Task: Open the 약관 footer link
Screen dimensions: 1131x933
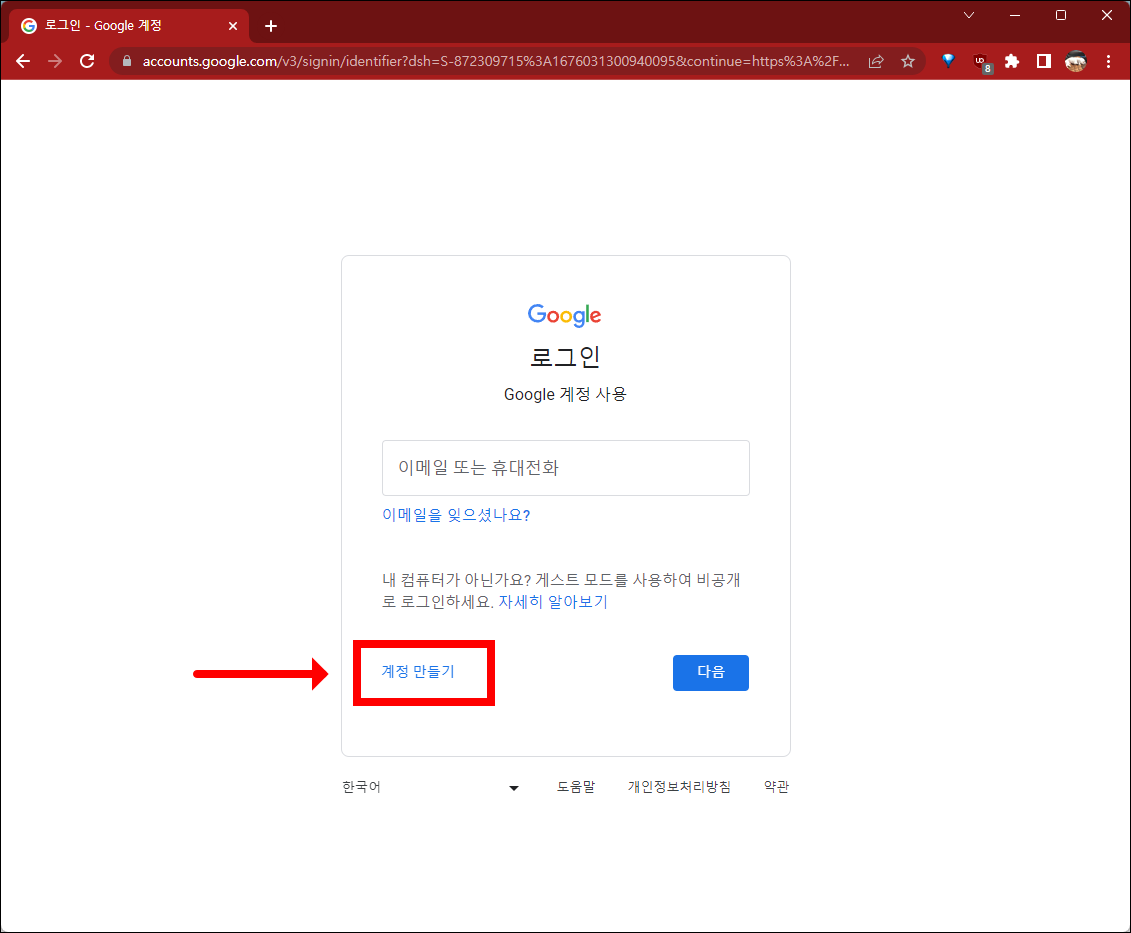Action: point(776,787)
